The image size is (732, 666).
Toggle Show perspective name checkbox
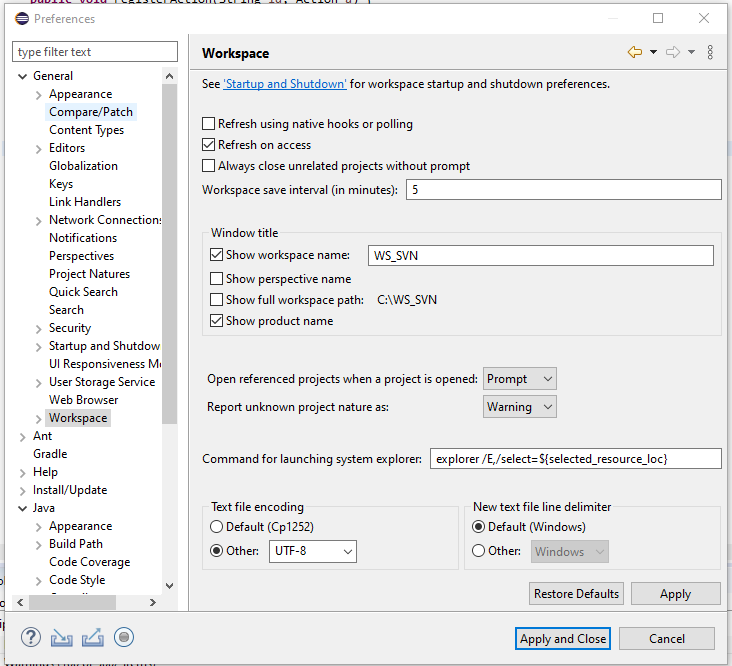pos(217,279)
